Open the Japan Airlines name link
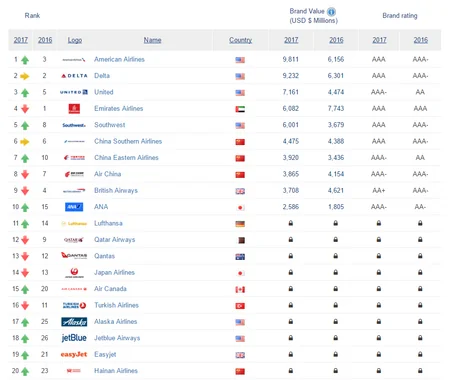 114,272
